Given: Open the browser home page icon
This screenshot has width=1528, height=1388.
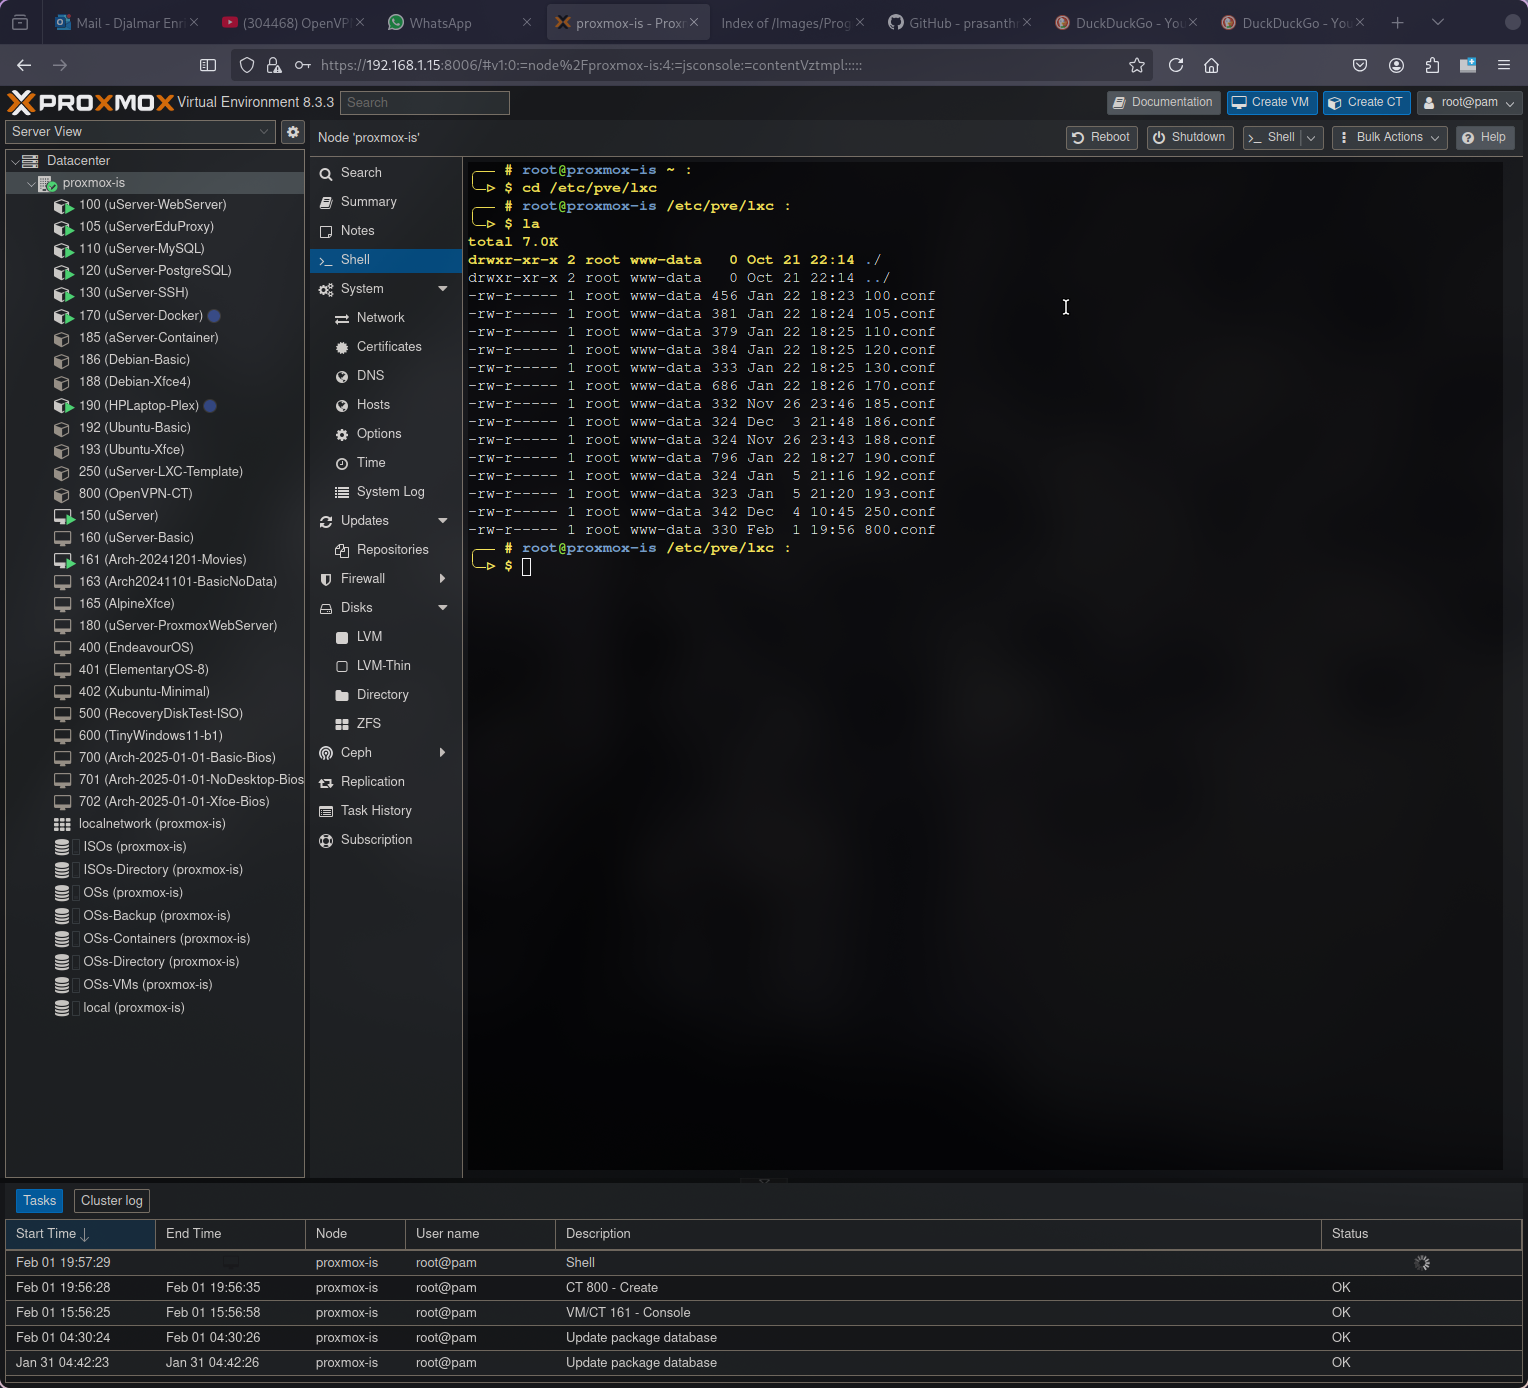Looking at the screenshot, I should pos(1211,65).
